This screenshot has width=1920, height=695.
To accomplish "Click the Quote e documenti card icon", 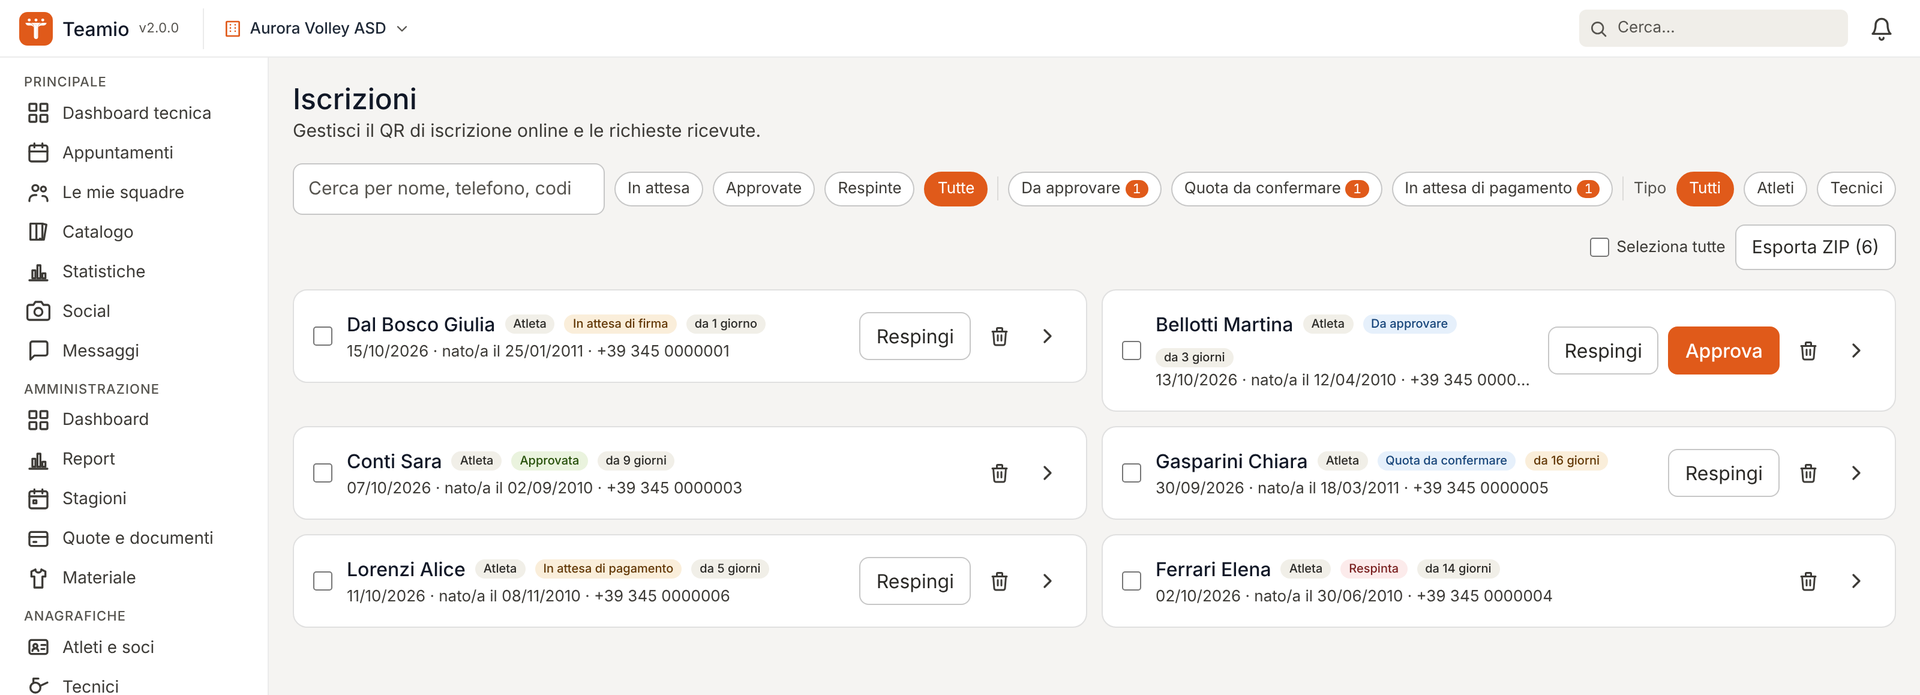I will tap(38, 539).
